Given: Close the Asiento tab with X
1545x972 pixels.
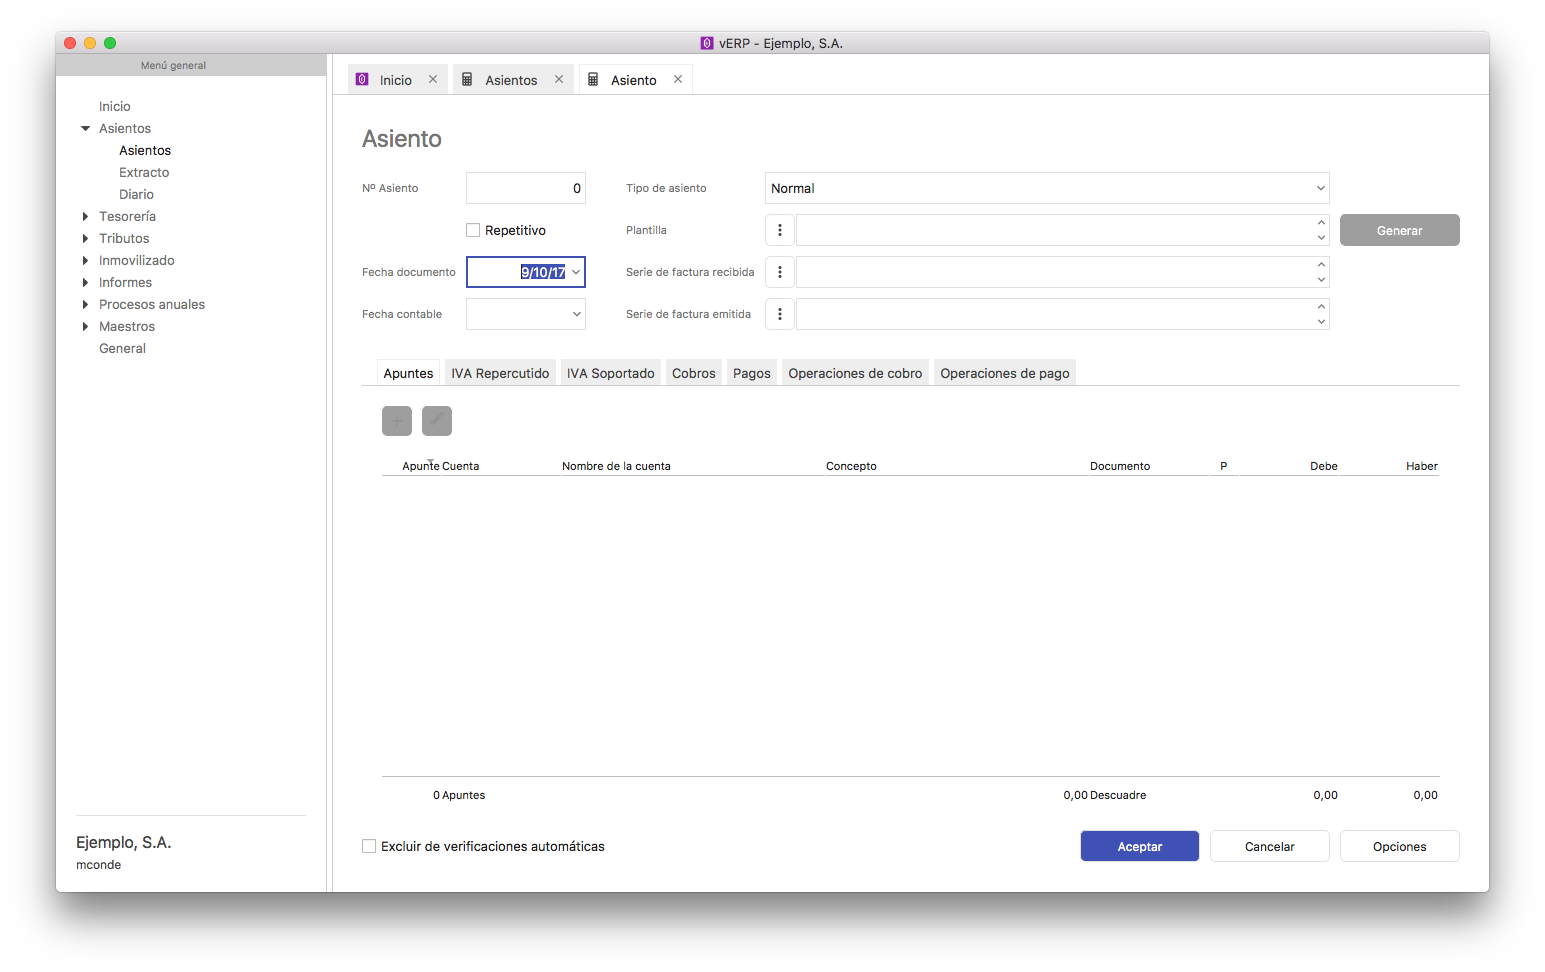Looking at the screenshot, I should (x=678, y=80).
